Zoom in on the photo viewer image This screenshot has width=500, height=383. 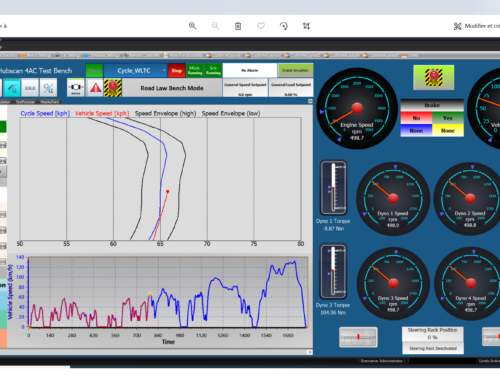pyautogui.click(x=193, y=26)
